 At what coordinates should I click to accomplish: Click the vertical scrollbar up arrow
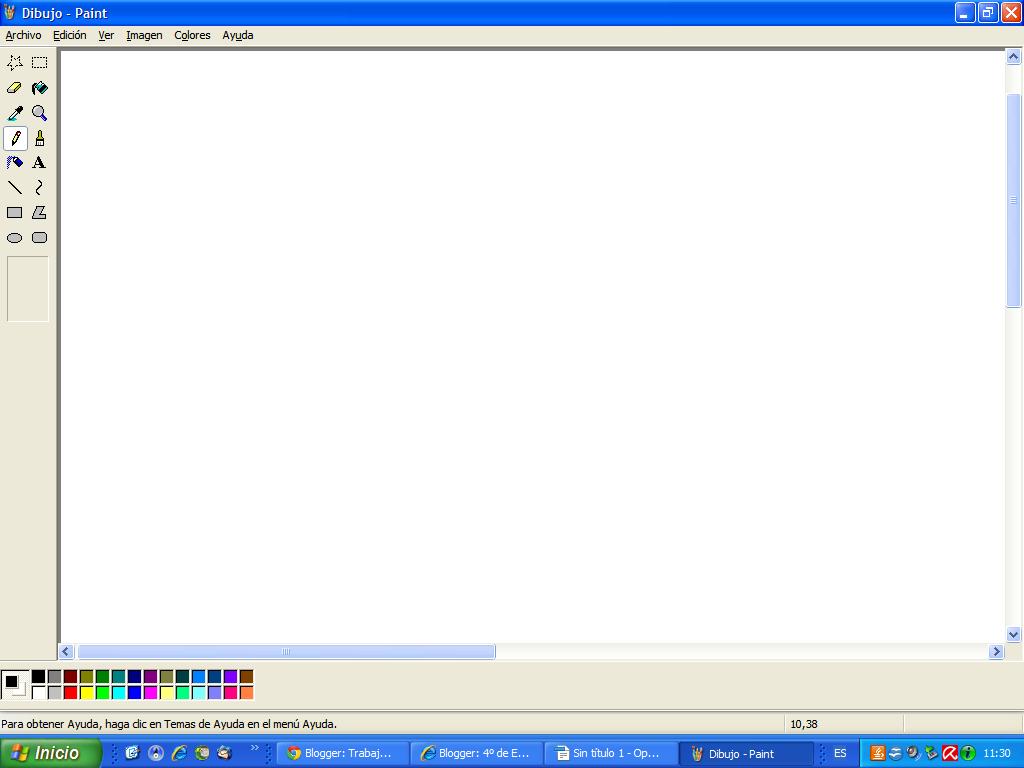click(x=1014, y=57)
